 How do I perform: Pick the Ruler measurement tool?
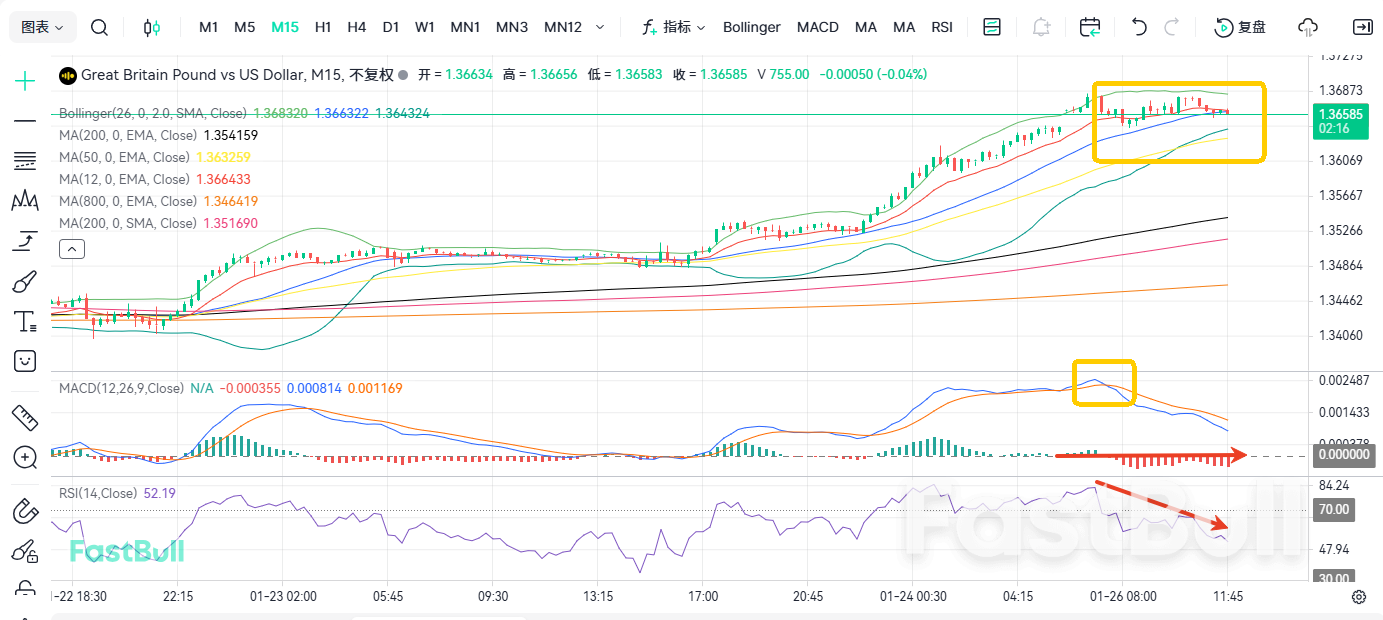[24, 418]
